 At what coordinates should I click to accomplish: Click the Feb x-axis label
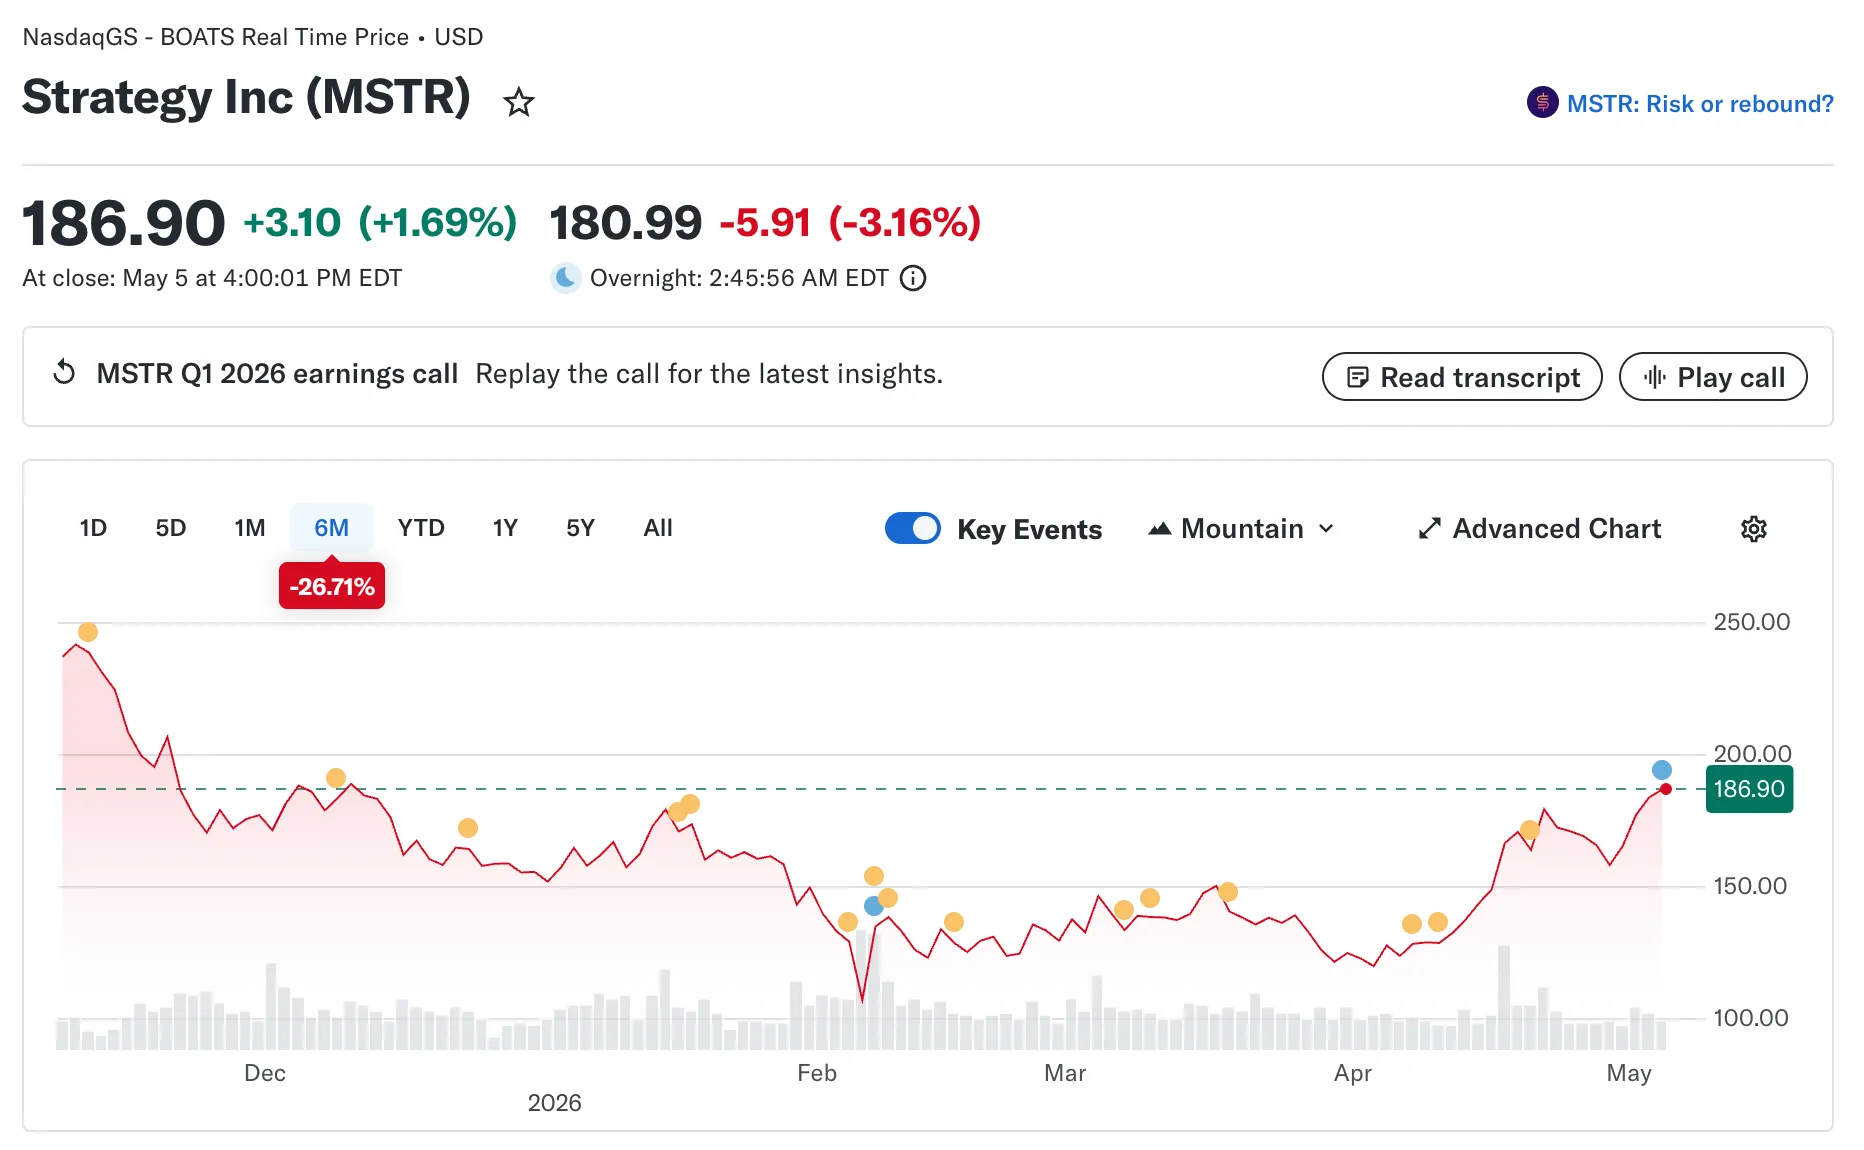(x=817, y=1073)
